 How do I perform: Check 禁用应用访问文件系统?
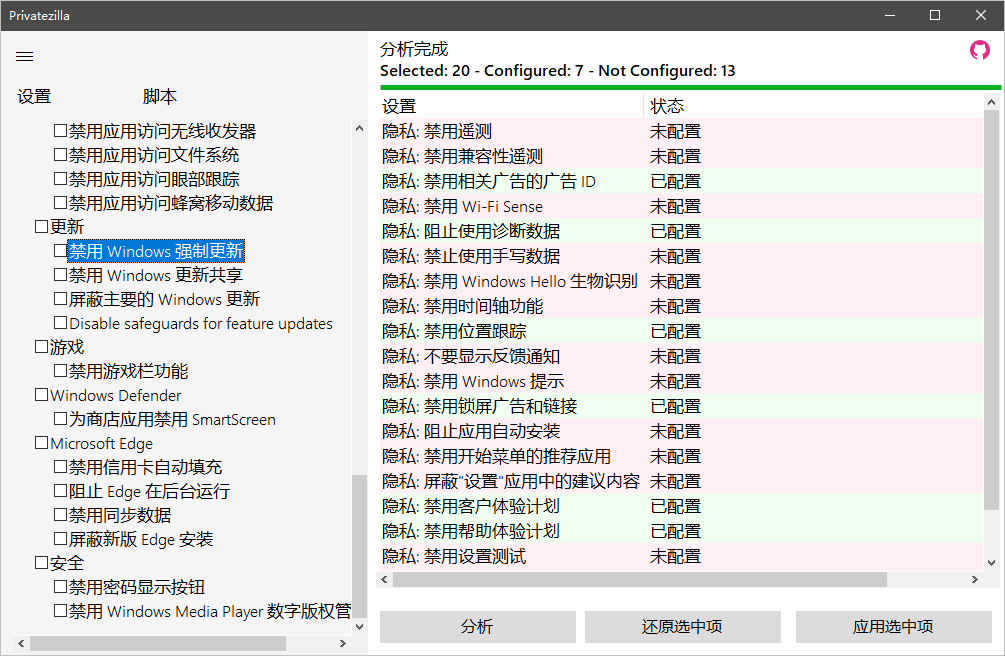(61, 155)
